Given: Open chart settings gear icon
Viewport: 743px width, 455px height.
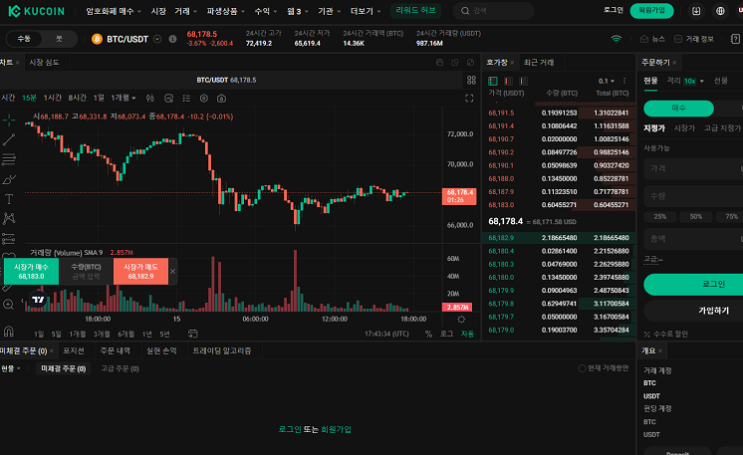Looking at the screenshot, I should click(461, 319).
